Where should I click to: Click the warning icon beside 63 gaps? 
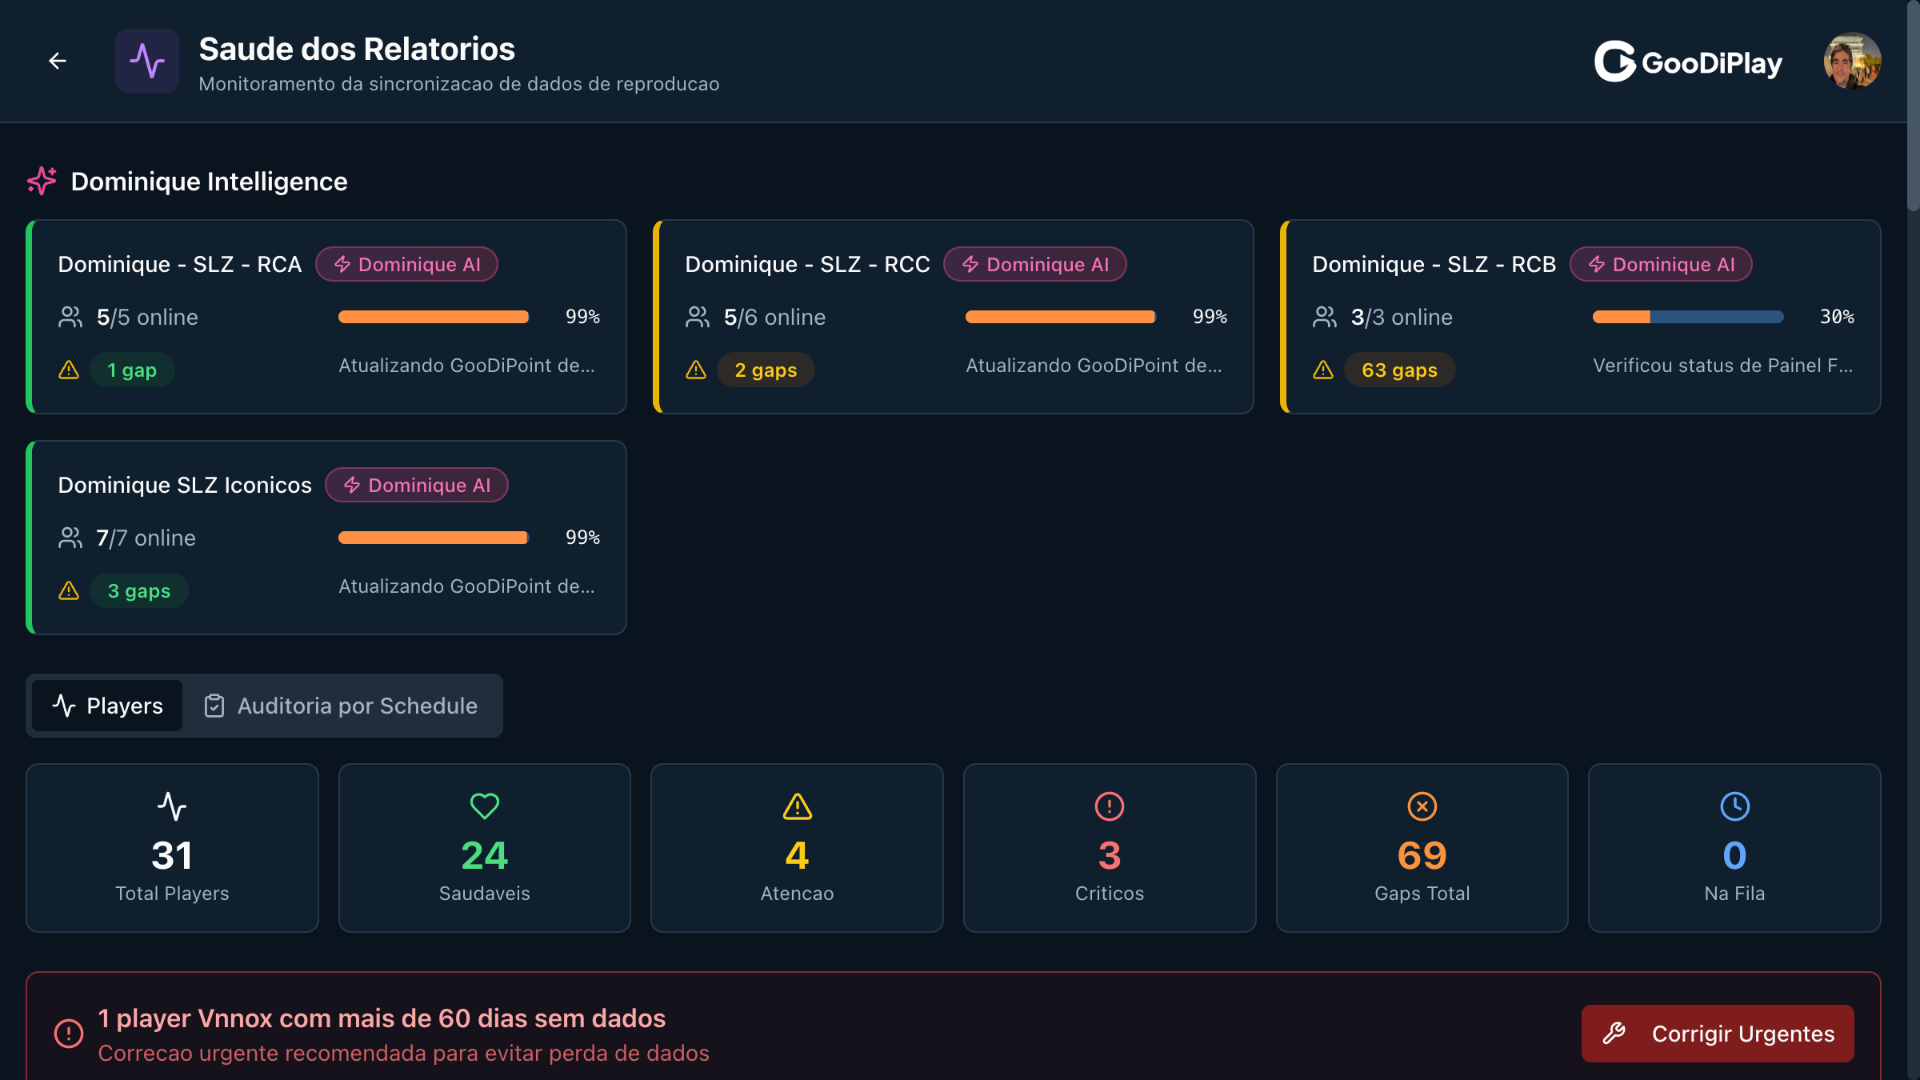tap(1323, 370)
